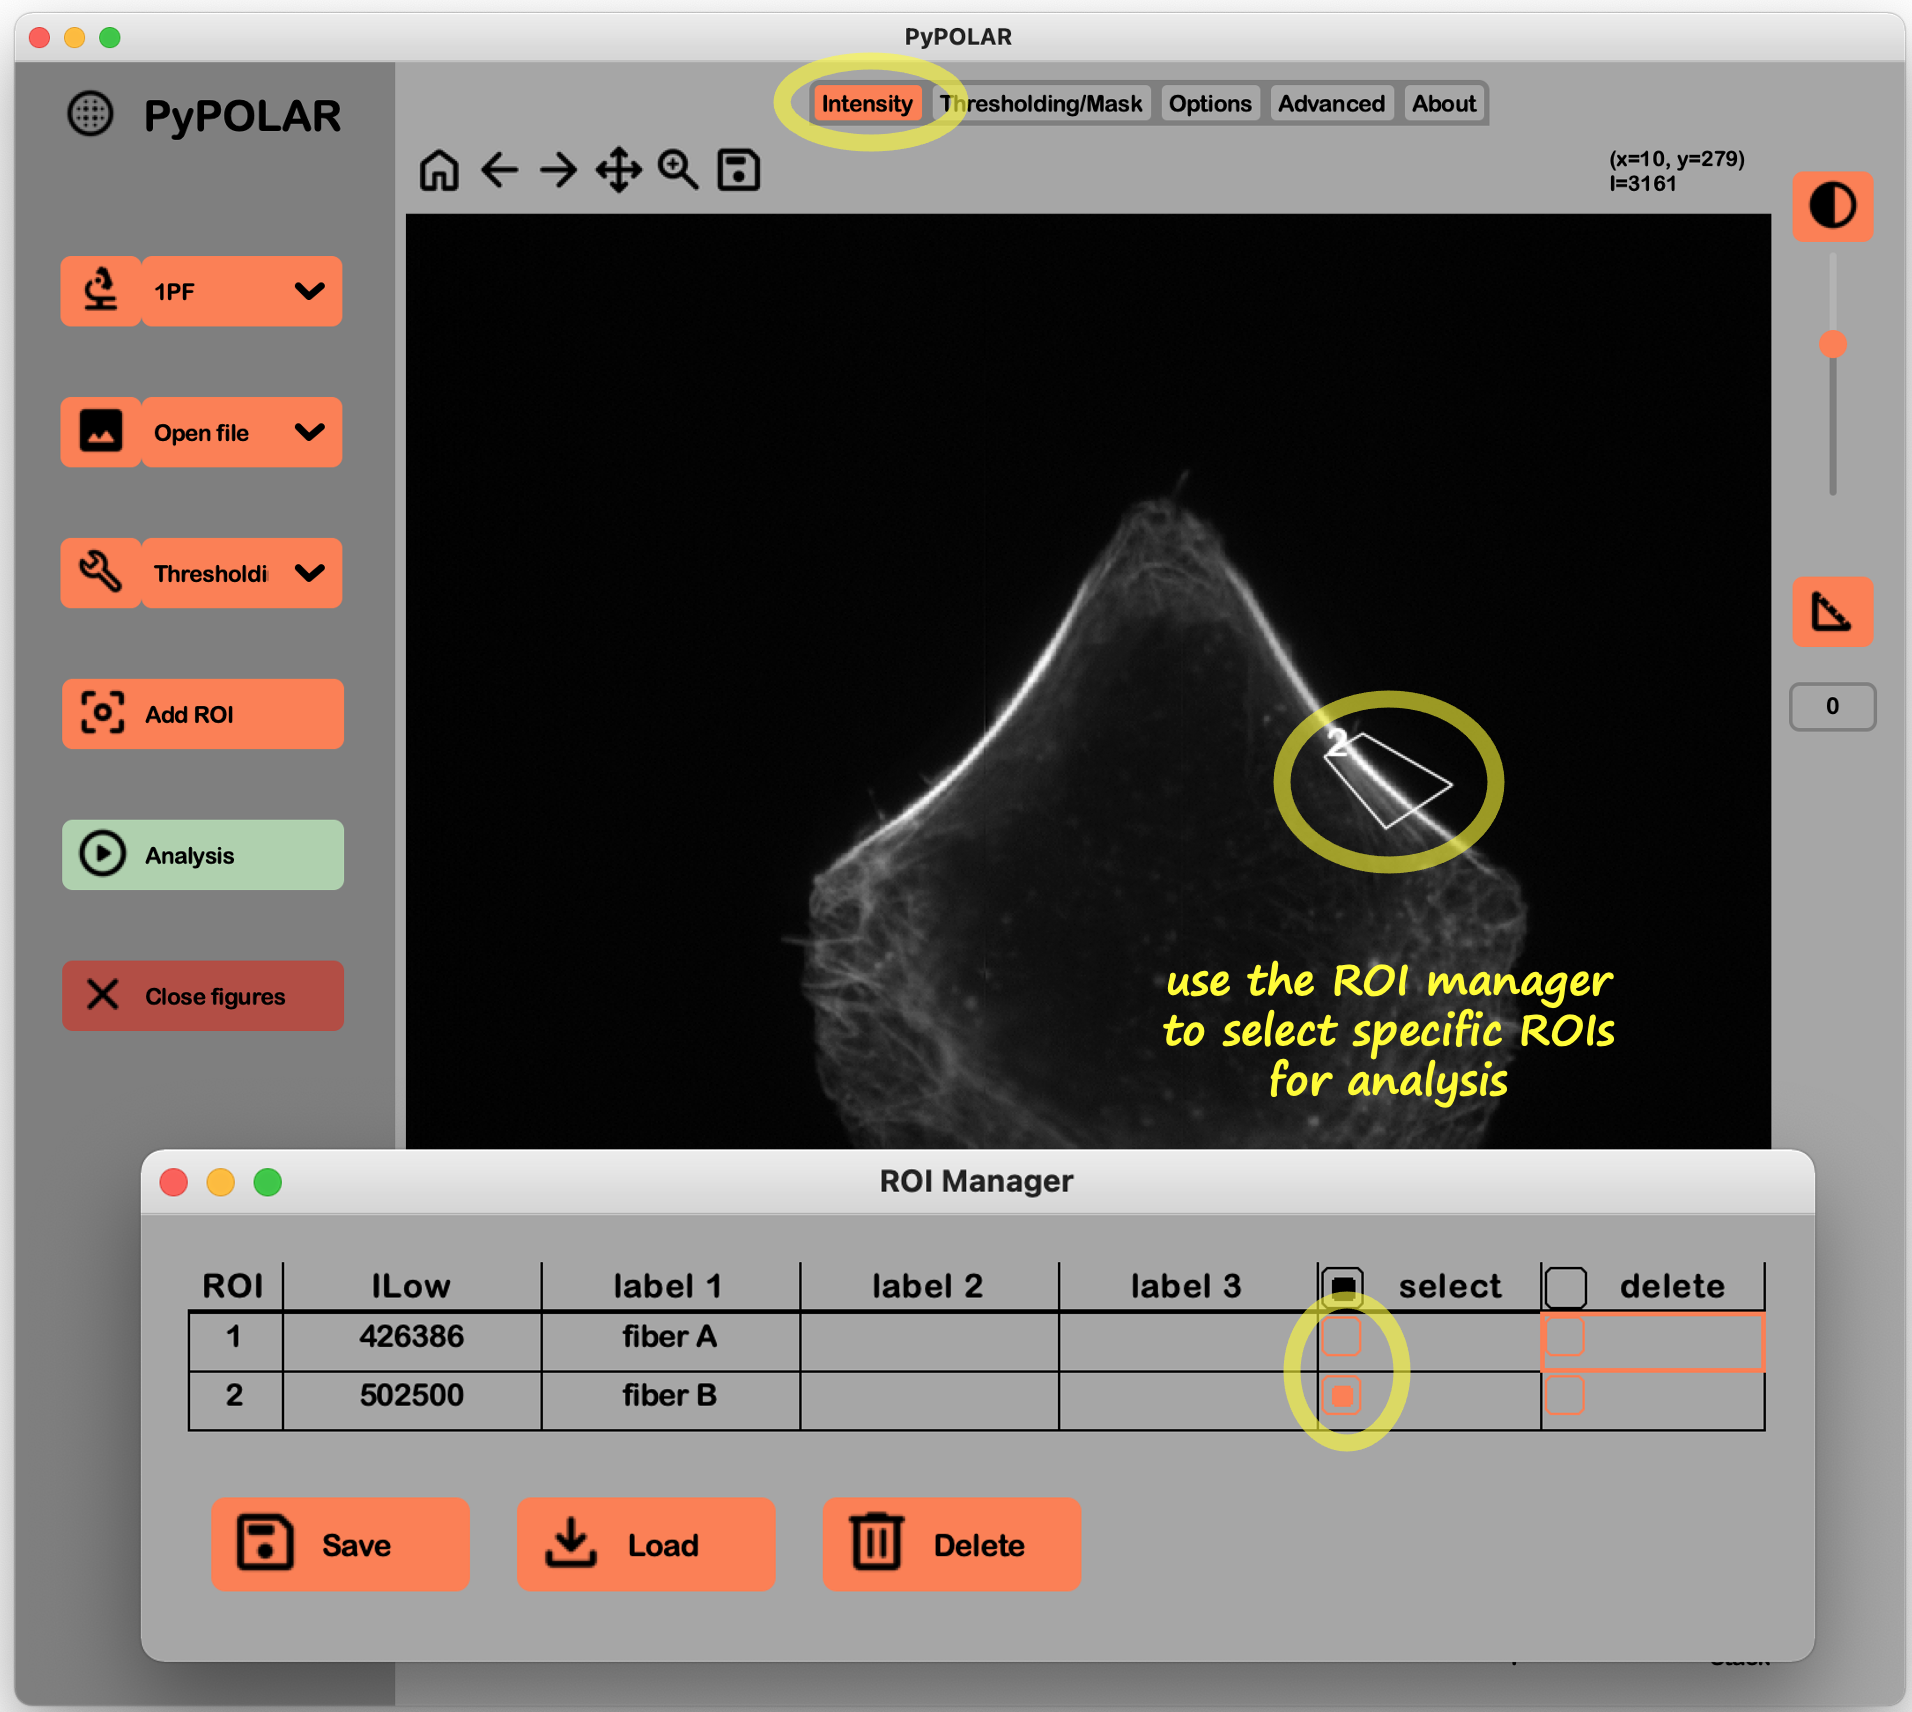Screen dimensions: 1912x1712
Task: Click the Home reset-view toolbar icon
Action: click(439, 170)
